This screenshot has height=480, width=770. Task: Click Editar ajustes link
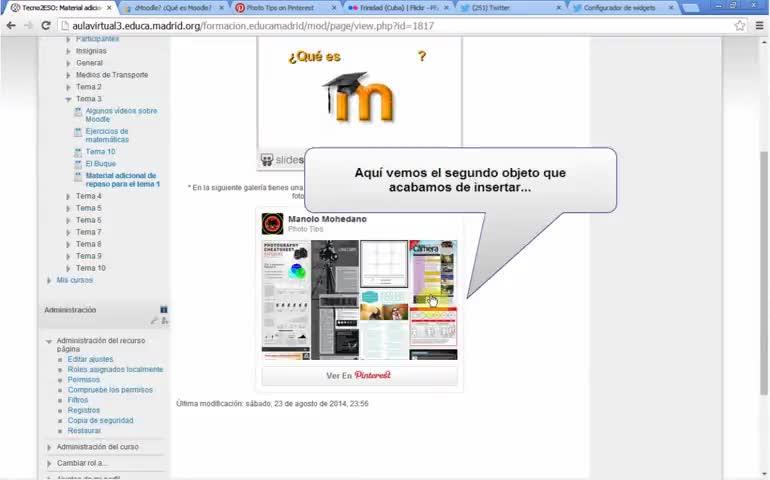pyautogui.click(x=90, y=359)
